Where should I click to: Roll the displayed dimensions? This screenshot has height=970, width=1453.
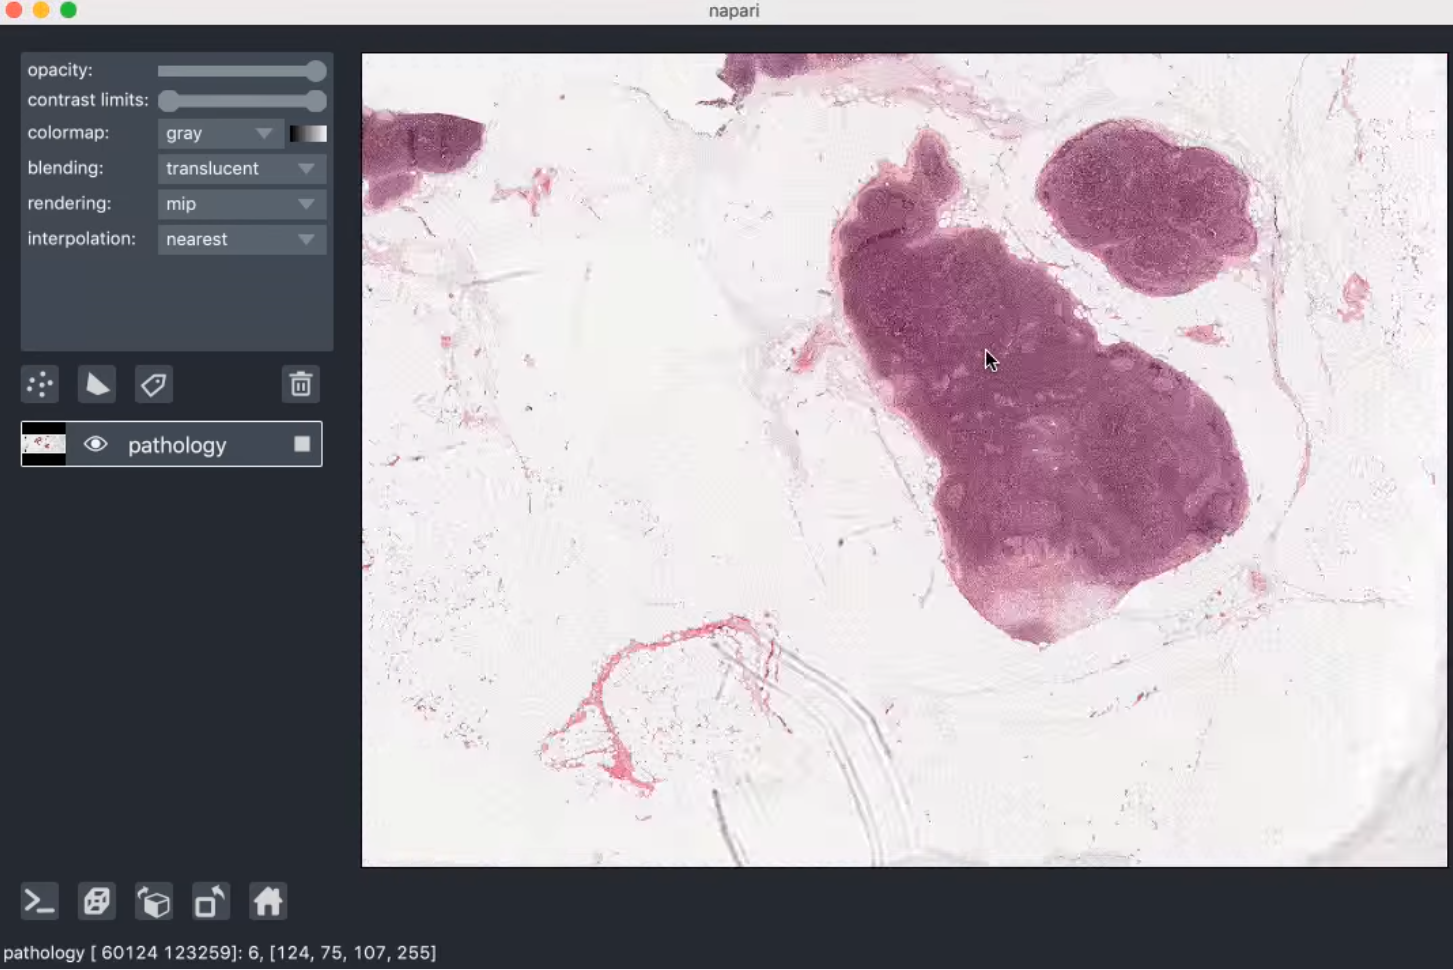(153, 901)
